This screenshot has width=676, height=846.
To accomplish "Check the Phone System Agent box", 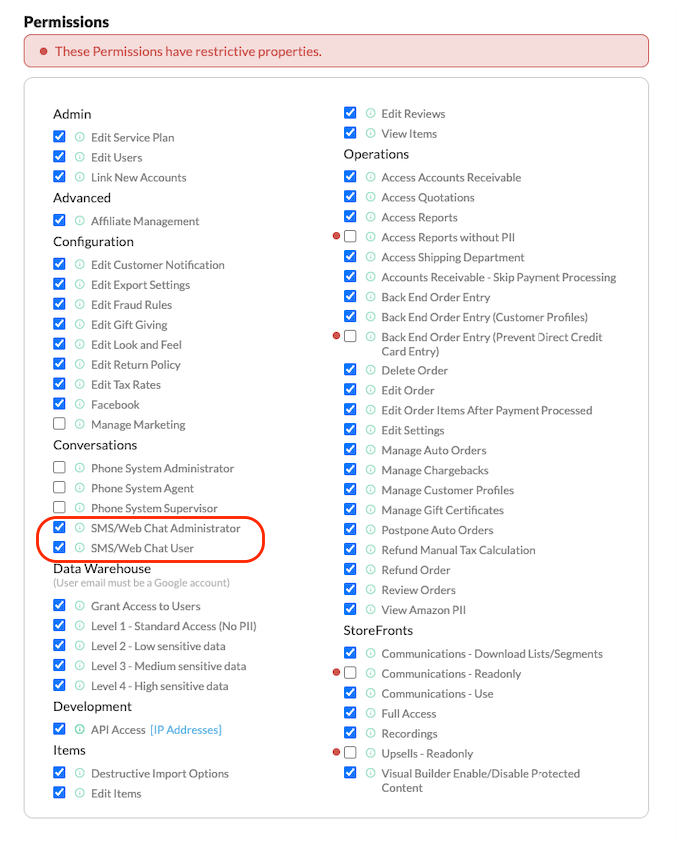I will pos(59,487).
